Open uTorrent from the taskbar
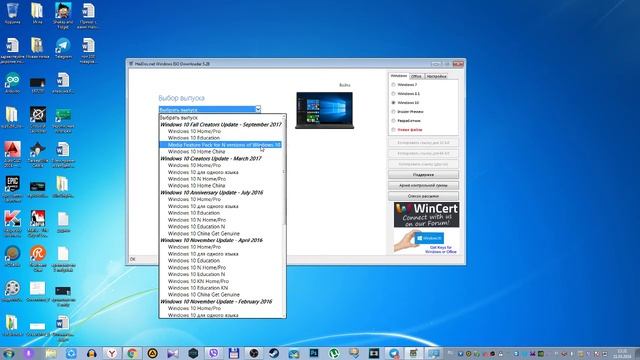 tap(334, 353)
